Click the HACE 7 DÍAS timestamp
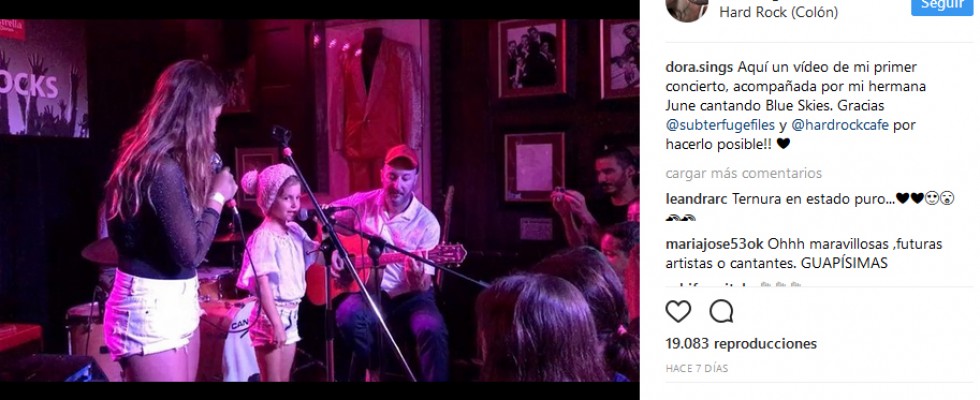This screenshot has width=980, height=400. pyautogui.click(x=696, y=369)
